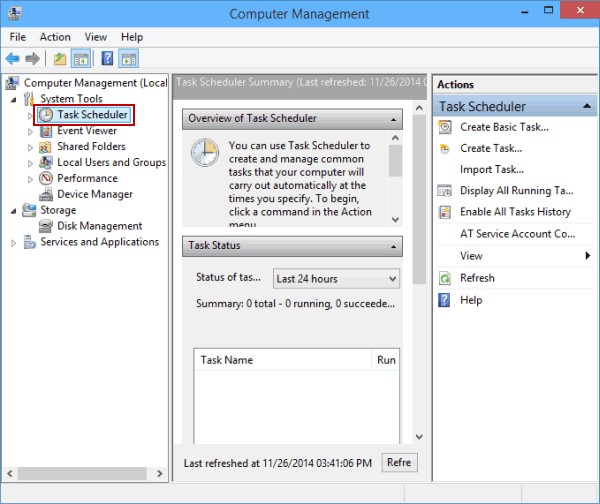Click the overview text scrollbar down arrow
This screenshot has height=504, width=600.
(395, 219)
